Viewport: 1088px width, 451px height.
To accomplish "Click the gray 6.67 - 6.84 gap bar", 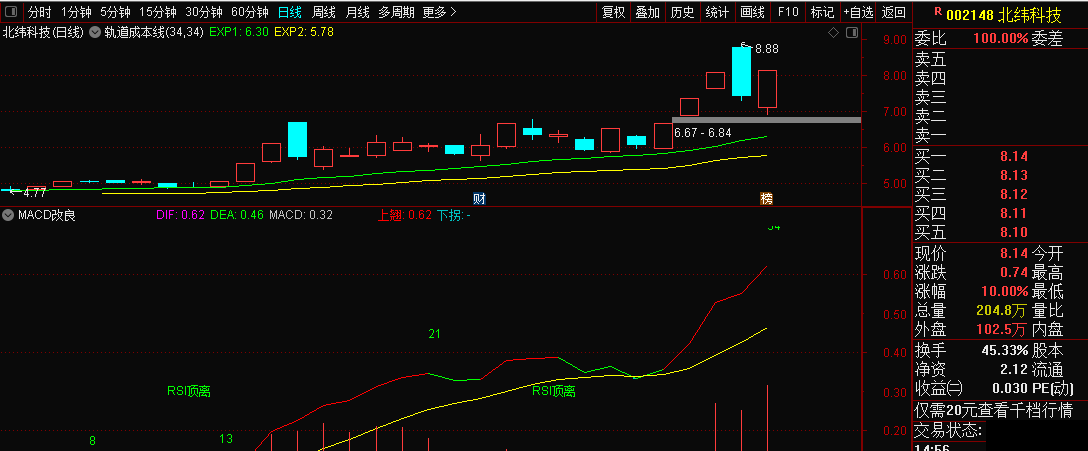I will click(766, 120).
